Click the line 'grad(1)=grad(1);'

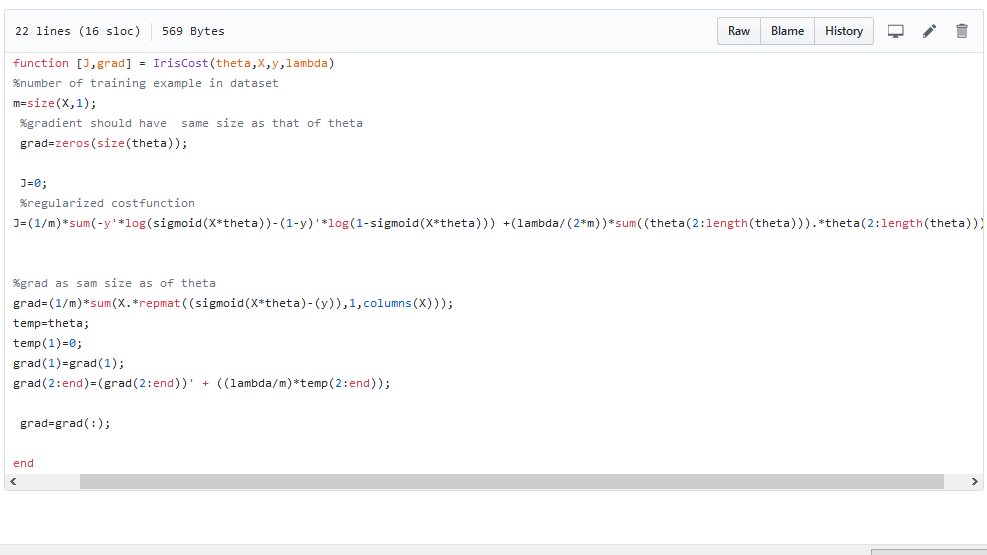point(69,363)
